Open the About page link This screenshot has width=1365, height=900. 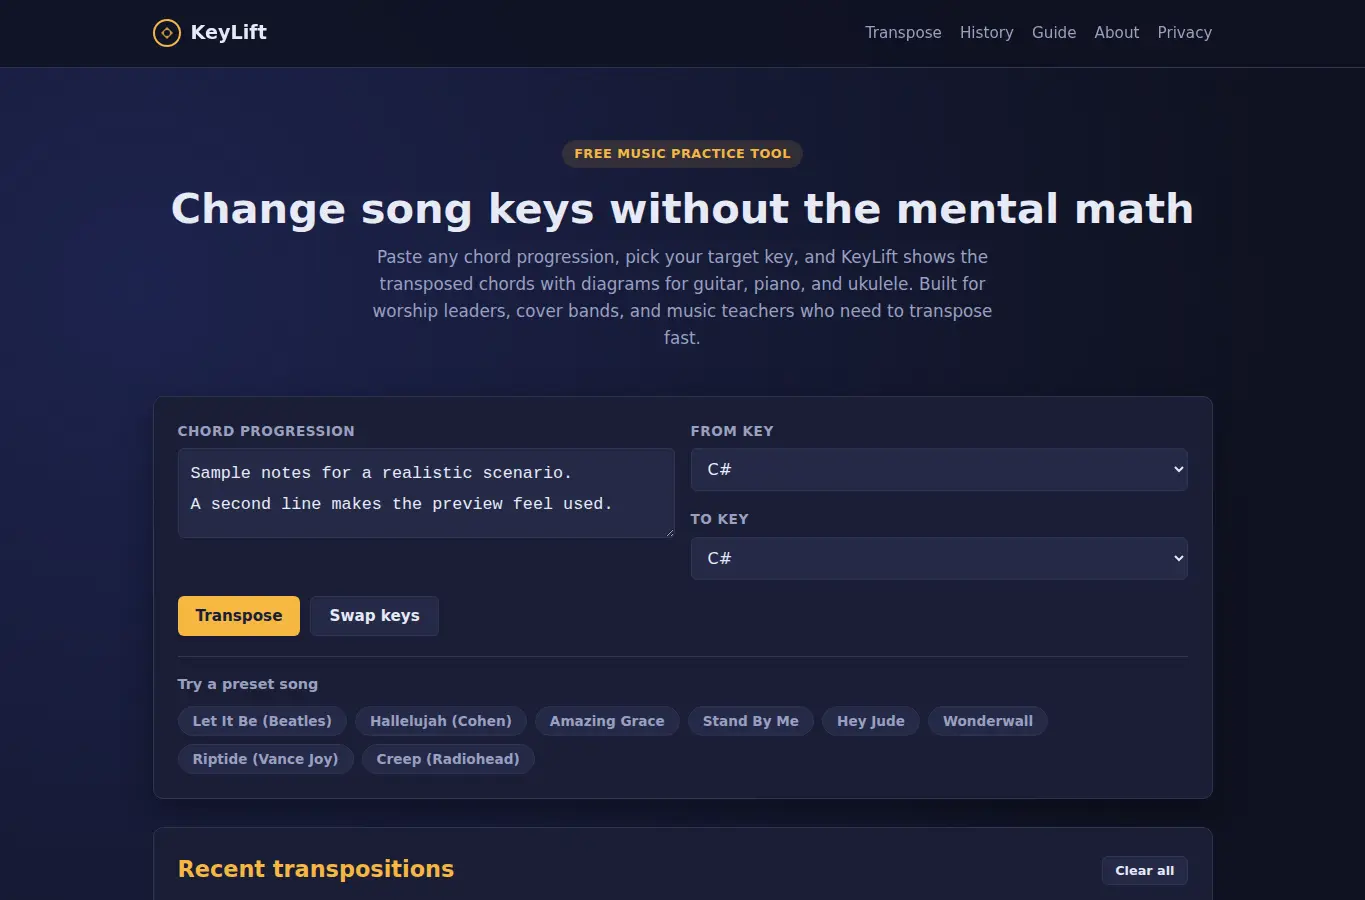(x=1116, y=33)
